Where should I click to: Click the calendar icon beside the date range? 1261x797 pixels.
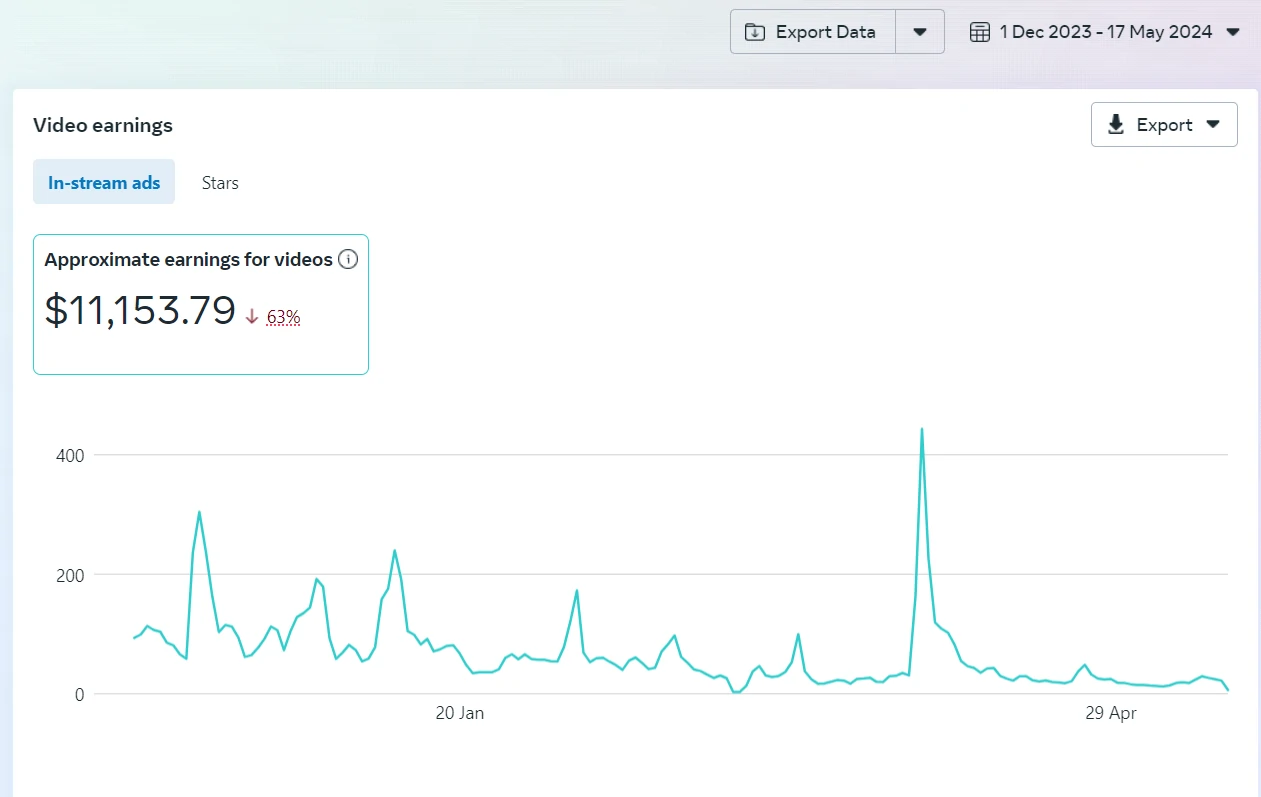click(980, 32)
